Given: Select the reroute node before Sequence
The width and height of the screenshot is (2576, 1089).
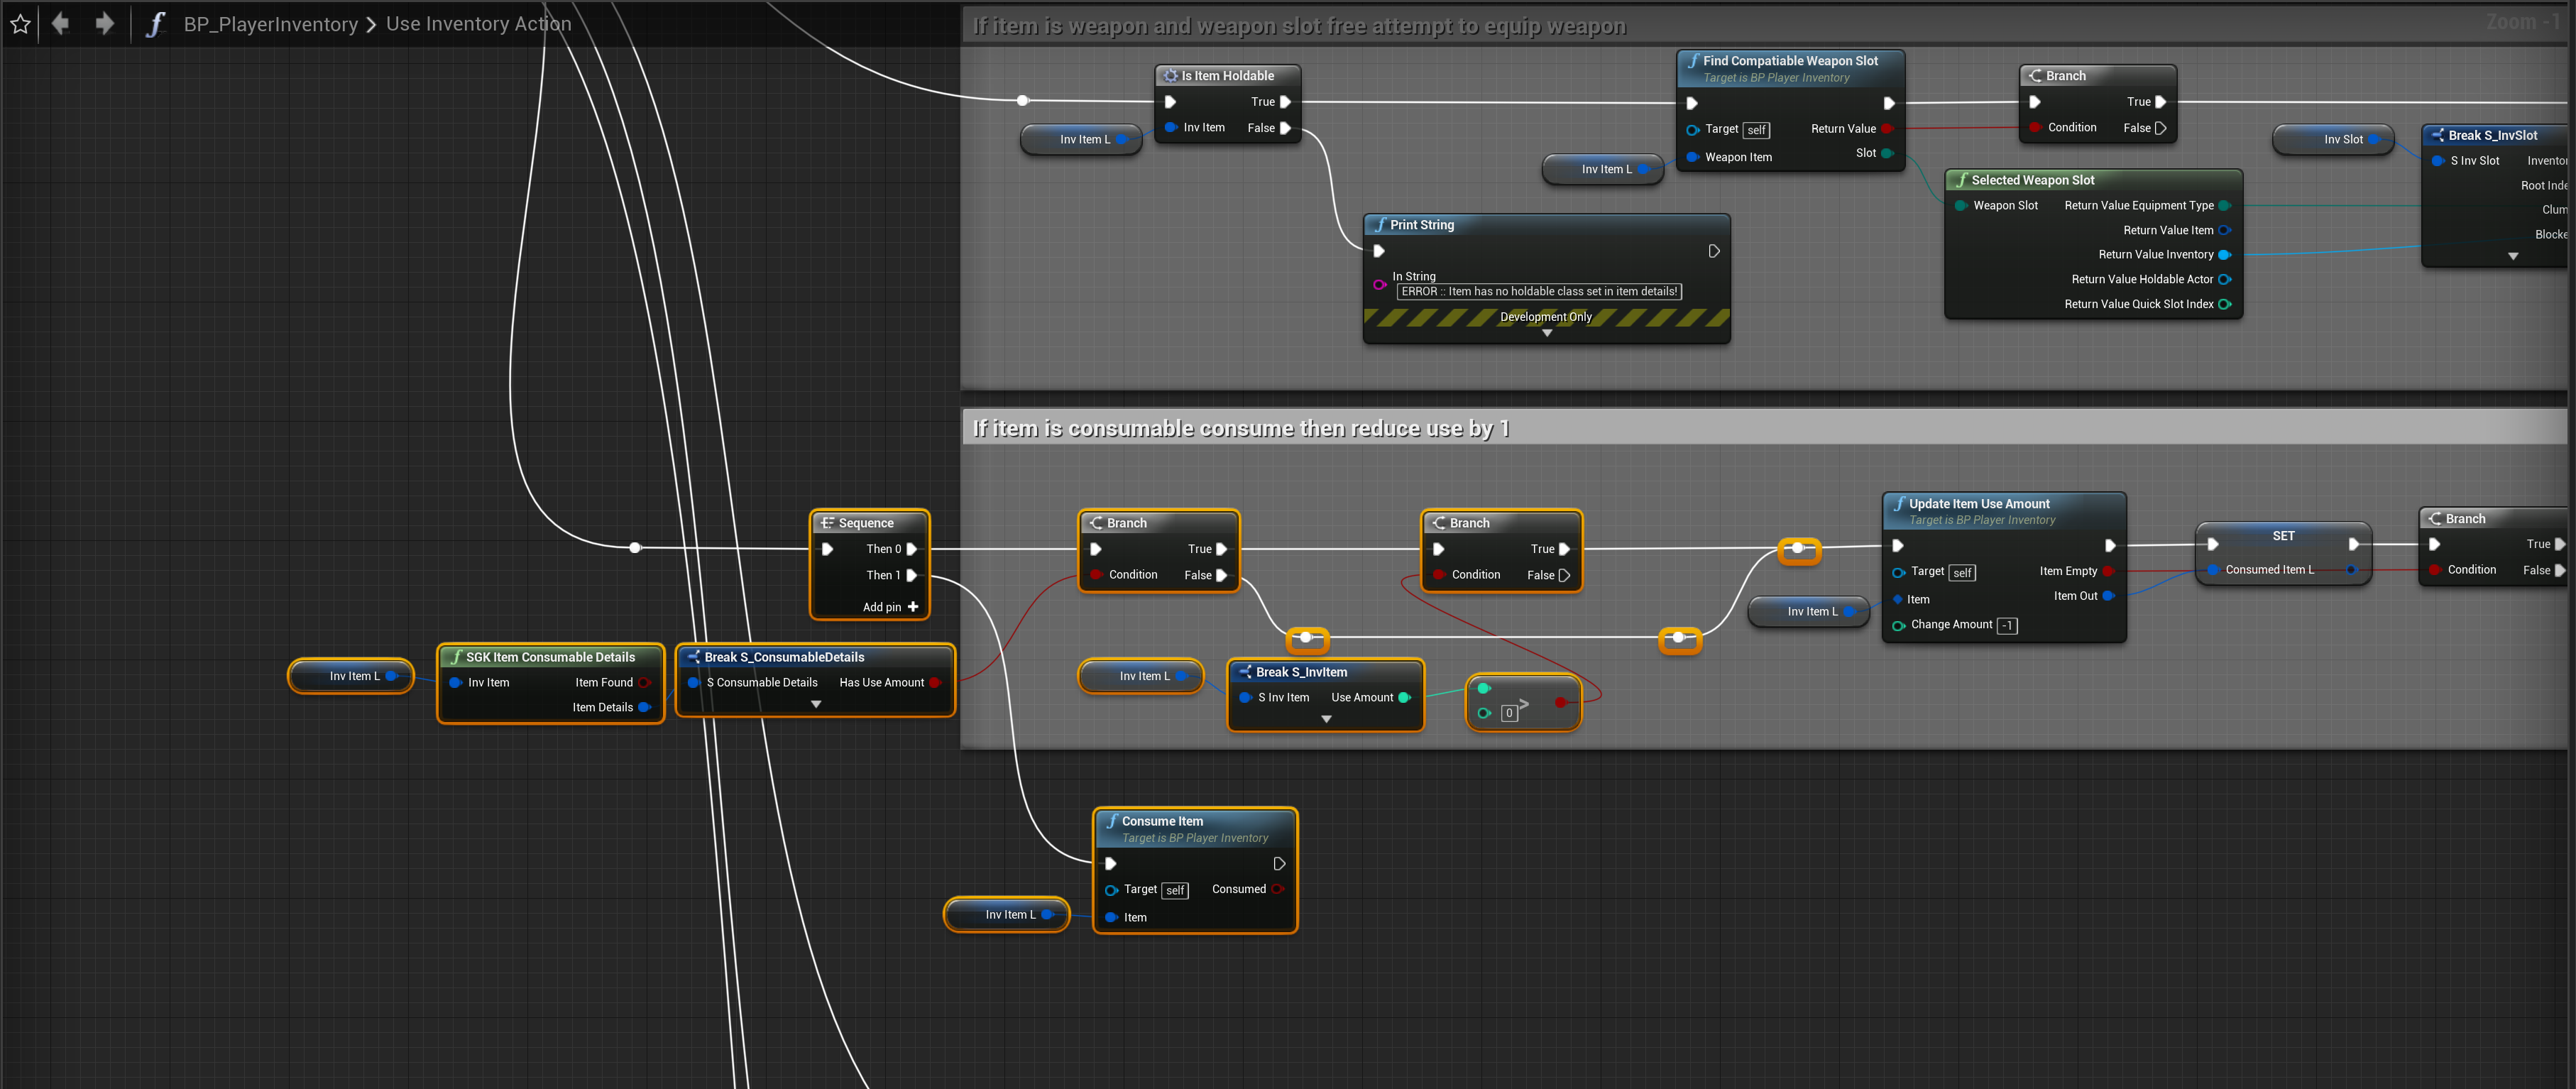Looking at the screenshot, I should [x=635, y=548].
